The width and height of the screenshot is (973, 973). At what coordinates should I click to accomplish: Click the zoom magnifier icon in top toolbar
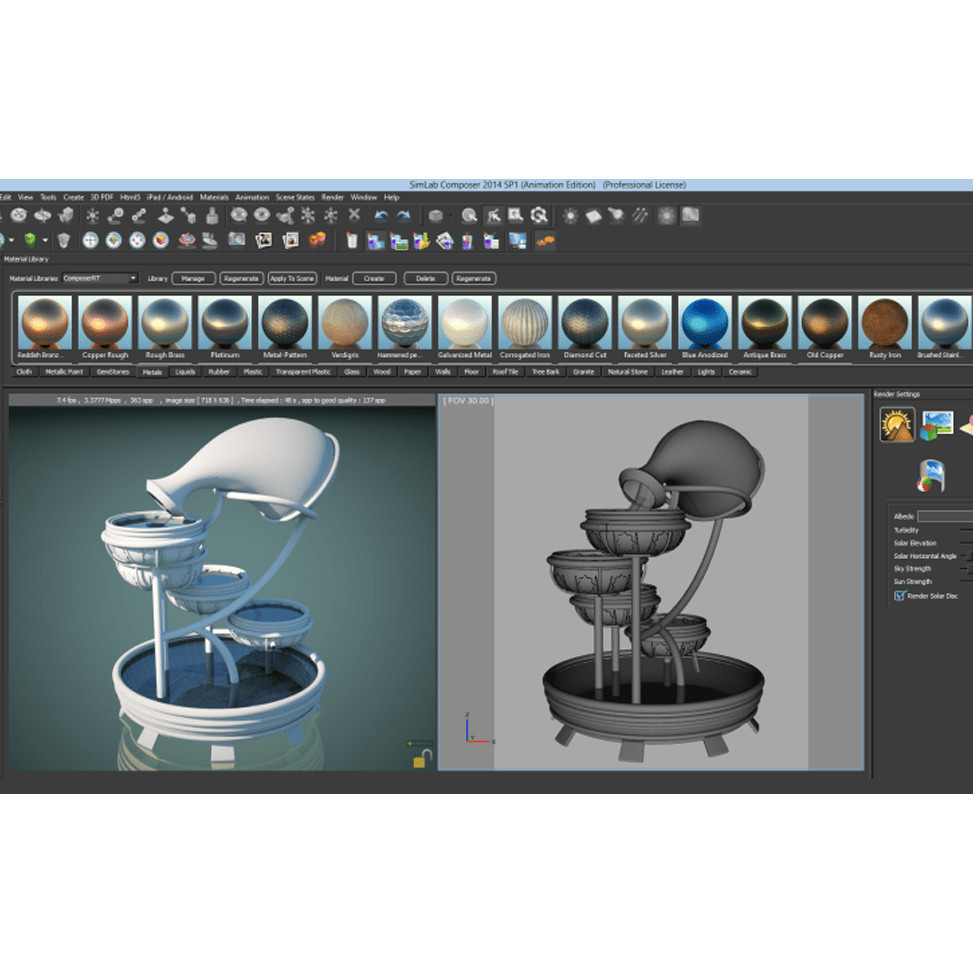click(x=468, y=216)
